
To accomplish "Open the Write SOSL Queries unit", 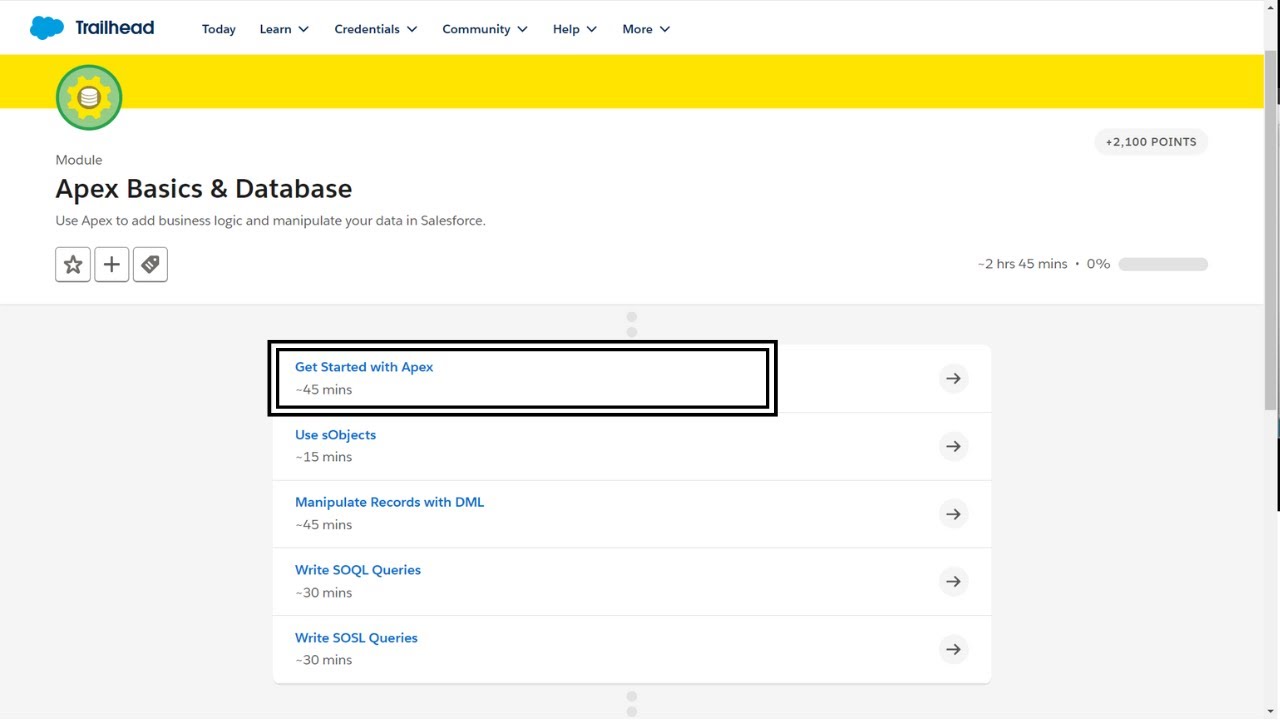I will coord(356,638).
